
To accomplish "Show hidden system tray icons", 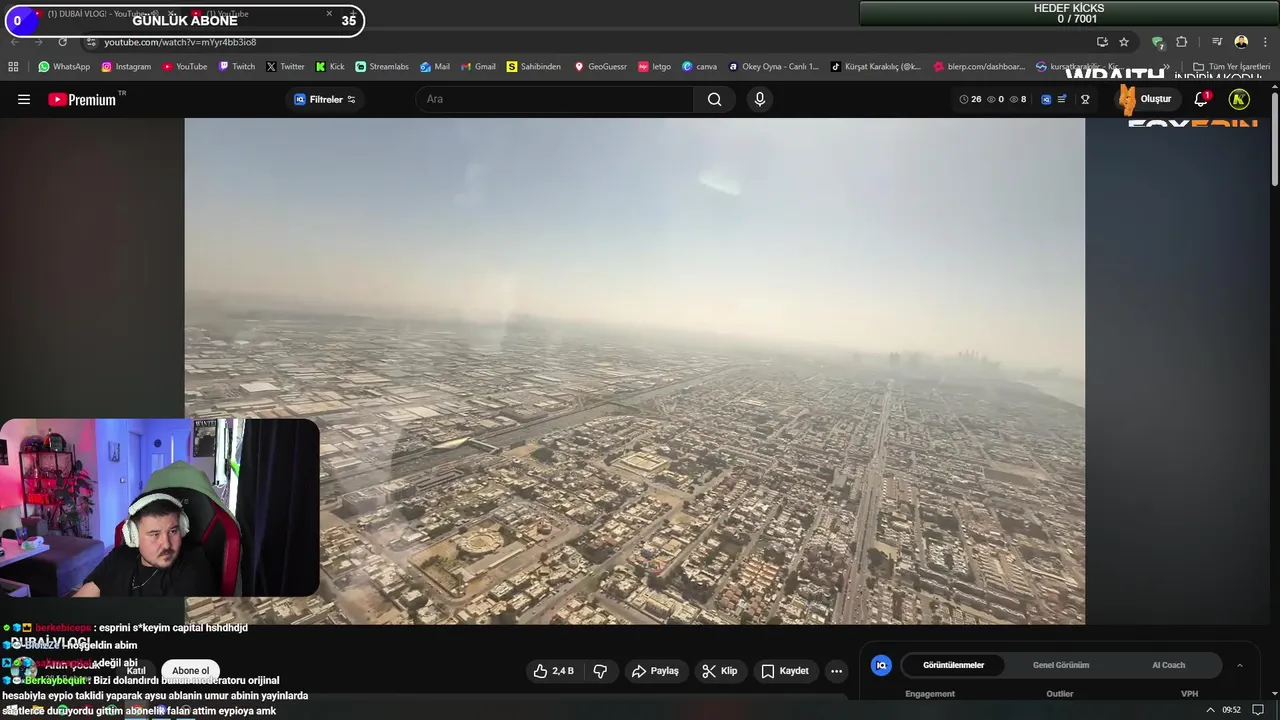I will tap(1210, 710).
